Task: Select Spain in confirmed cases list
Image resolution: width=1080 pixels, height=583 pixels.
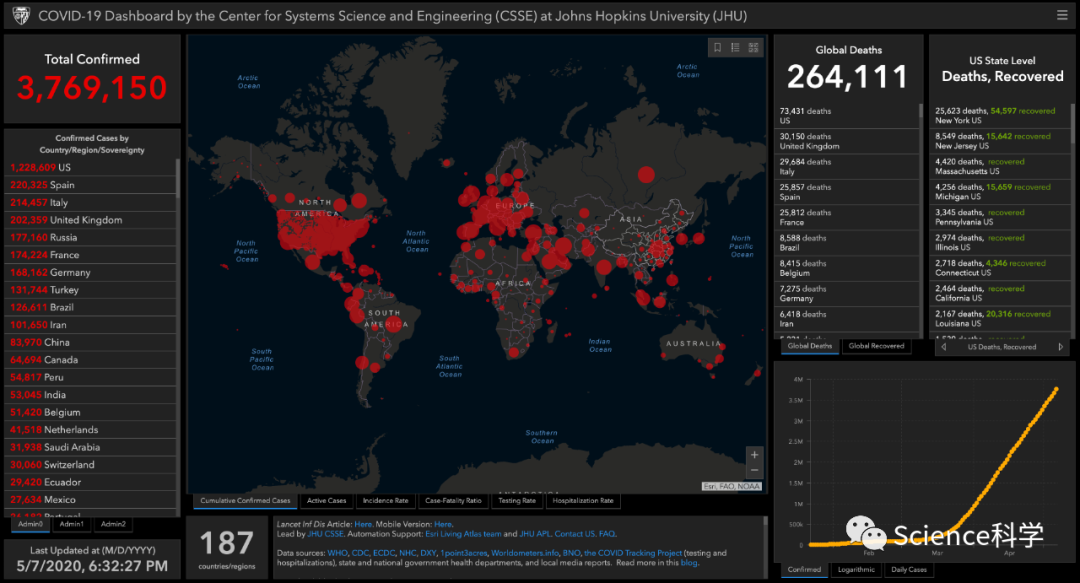Action: coord(90,185)
